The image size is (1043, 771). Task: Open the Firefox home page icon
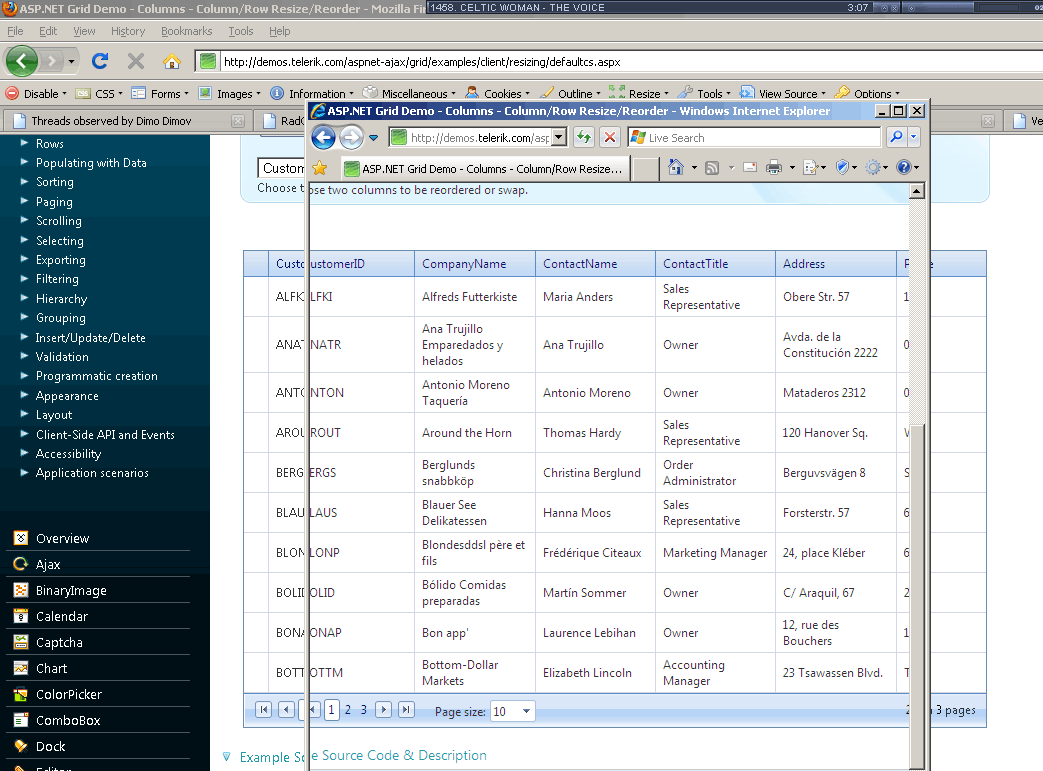pyautogui.click(x=172, y=61)
